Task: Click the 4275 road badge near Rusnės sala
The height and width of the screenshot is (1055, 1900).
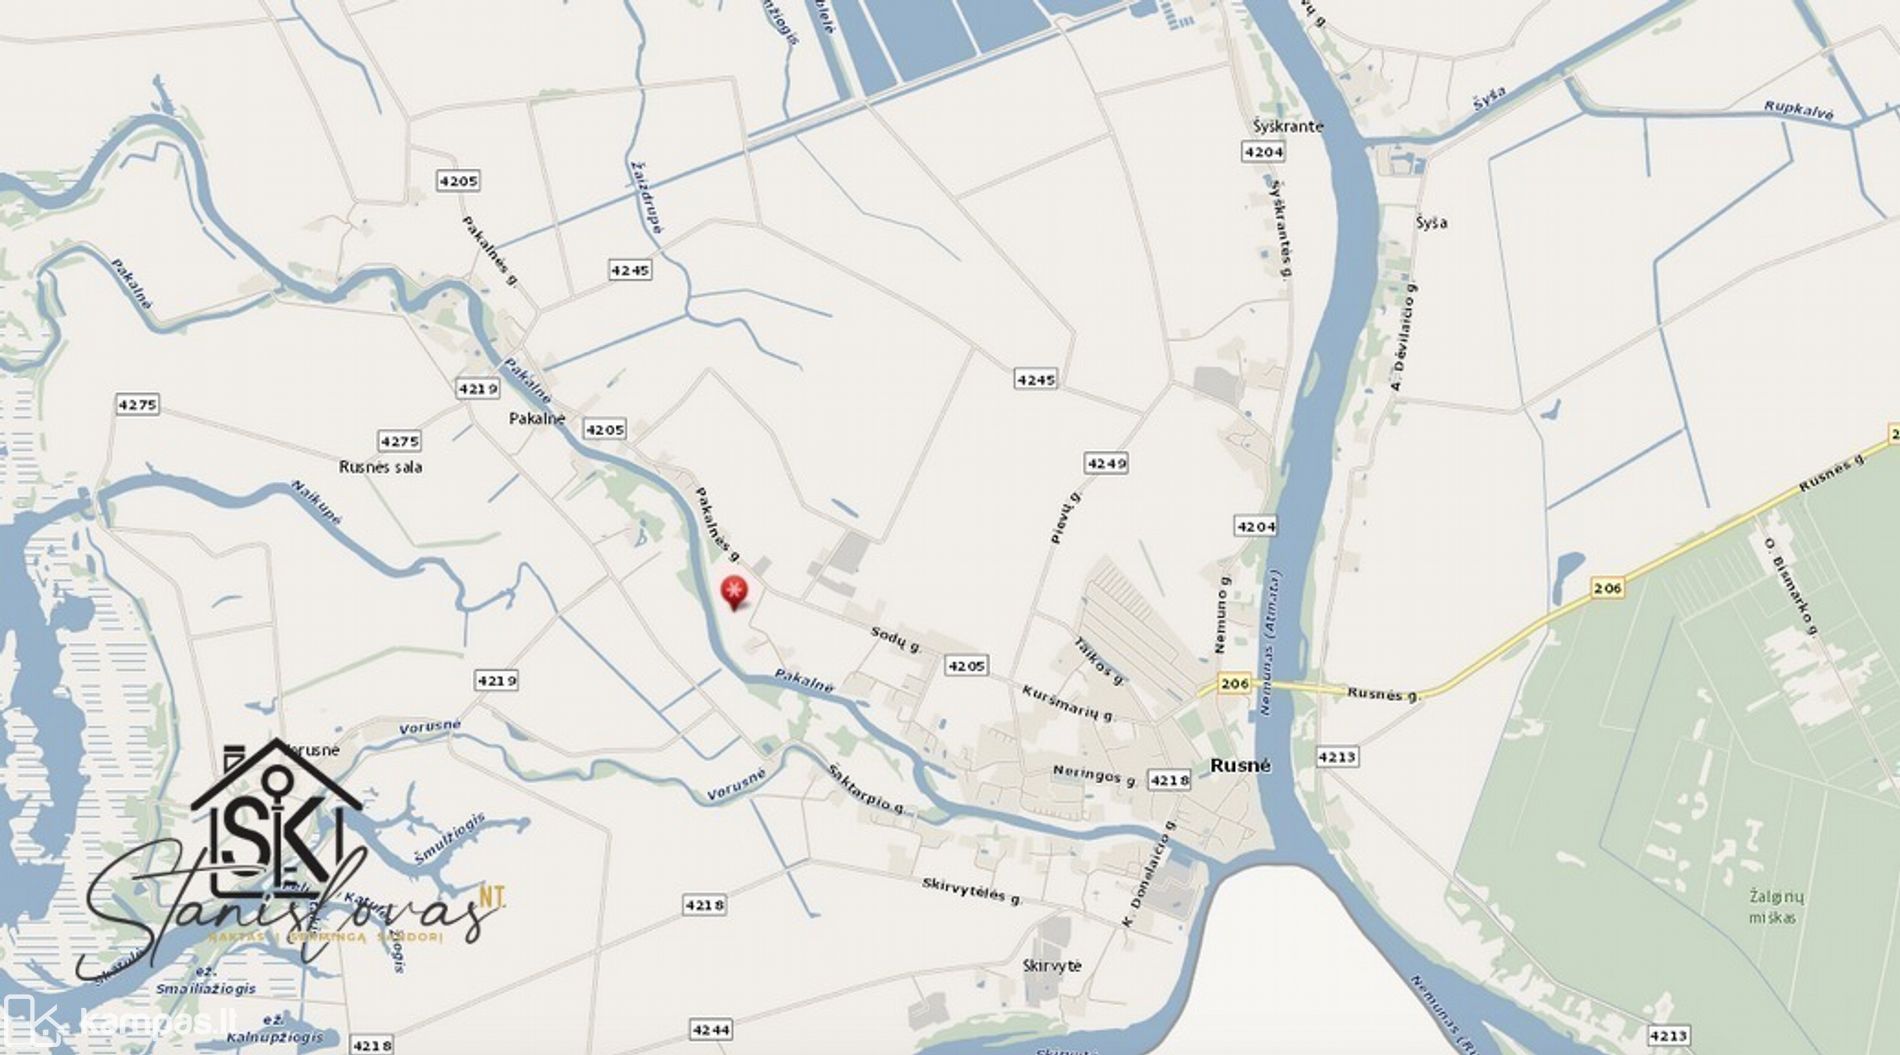Action: pos(399,441)
